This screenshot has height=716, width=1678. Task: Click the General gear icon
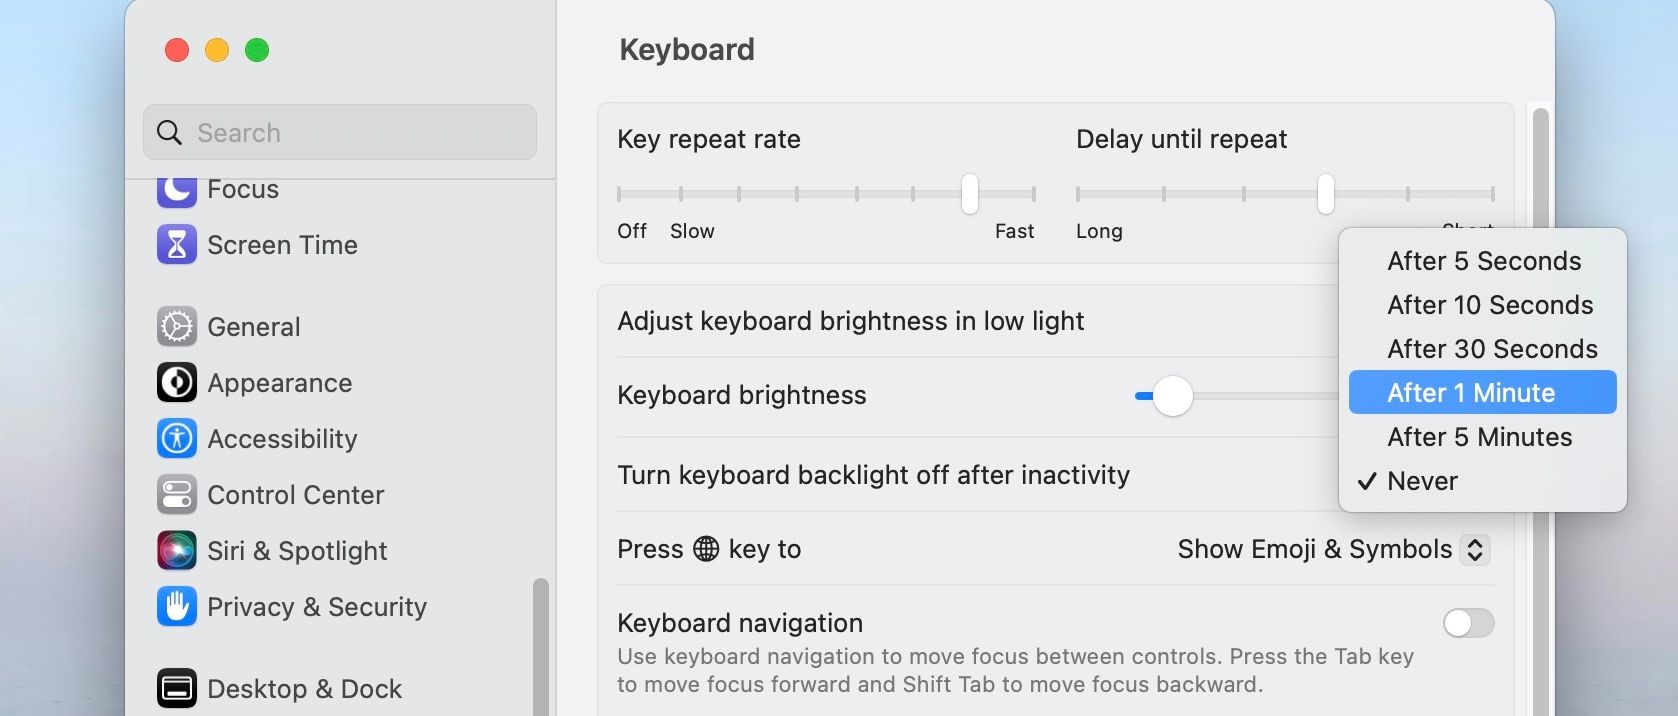click(177, 327)
